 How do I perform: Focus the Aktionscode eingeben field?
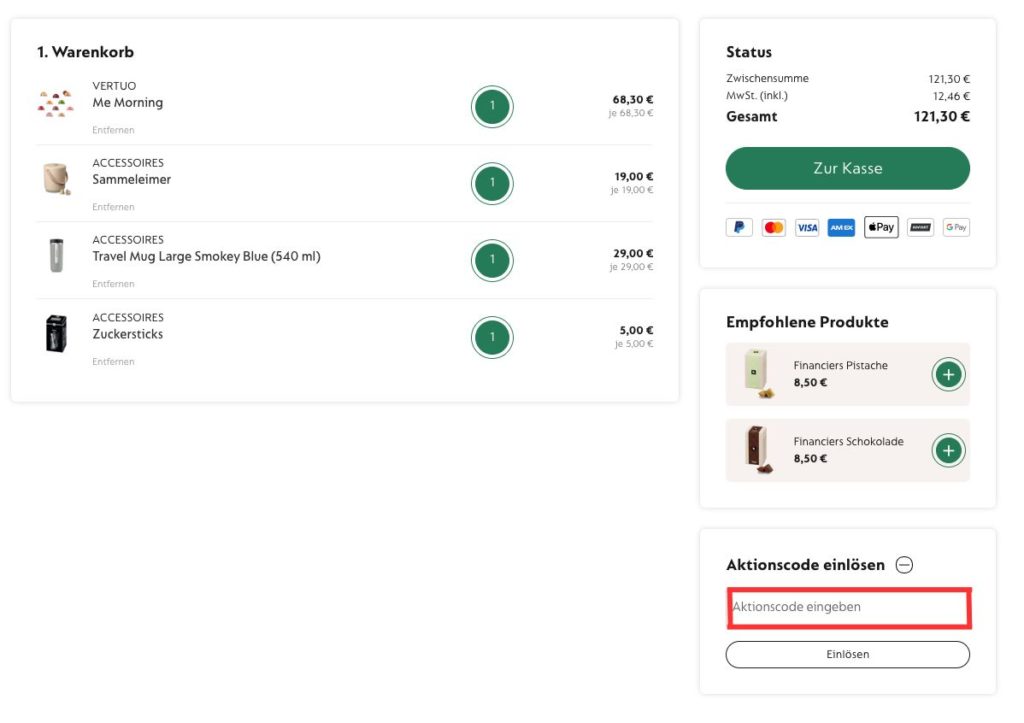(x=849, y=607)
